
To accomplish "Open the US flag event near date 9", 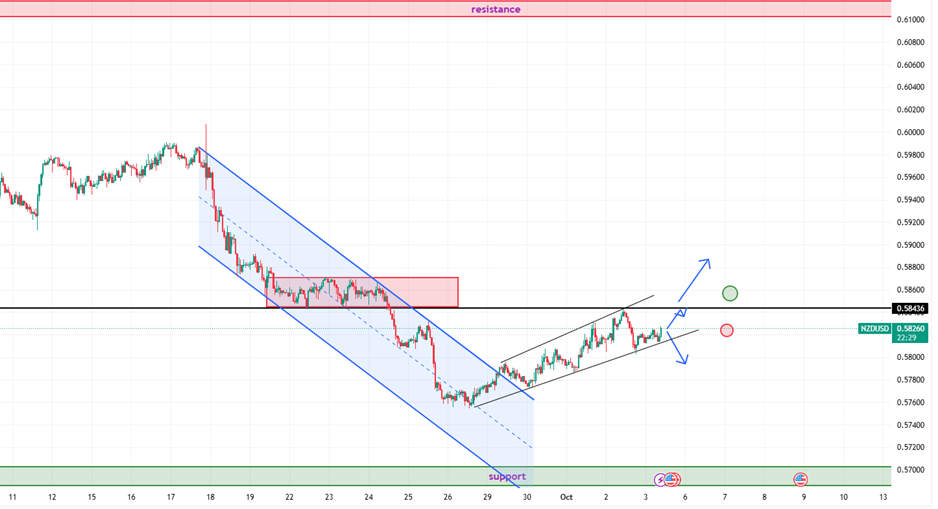I will point(801,480).
